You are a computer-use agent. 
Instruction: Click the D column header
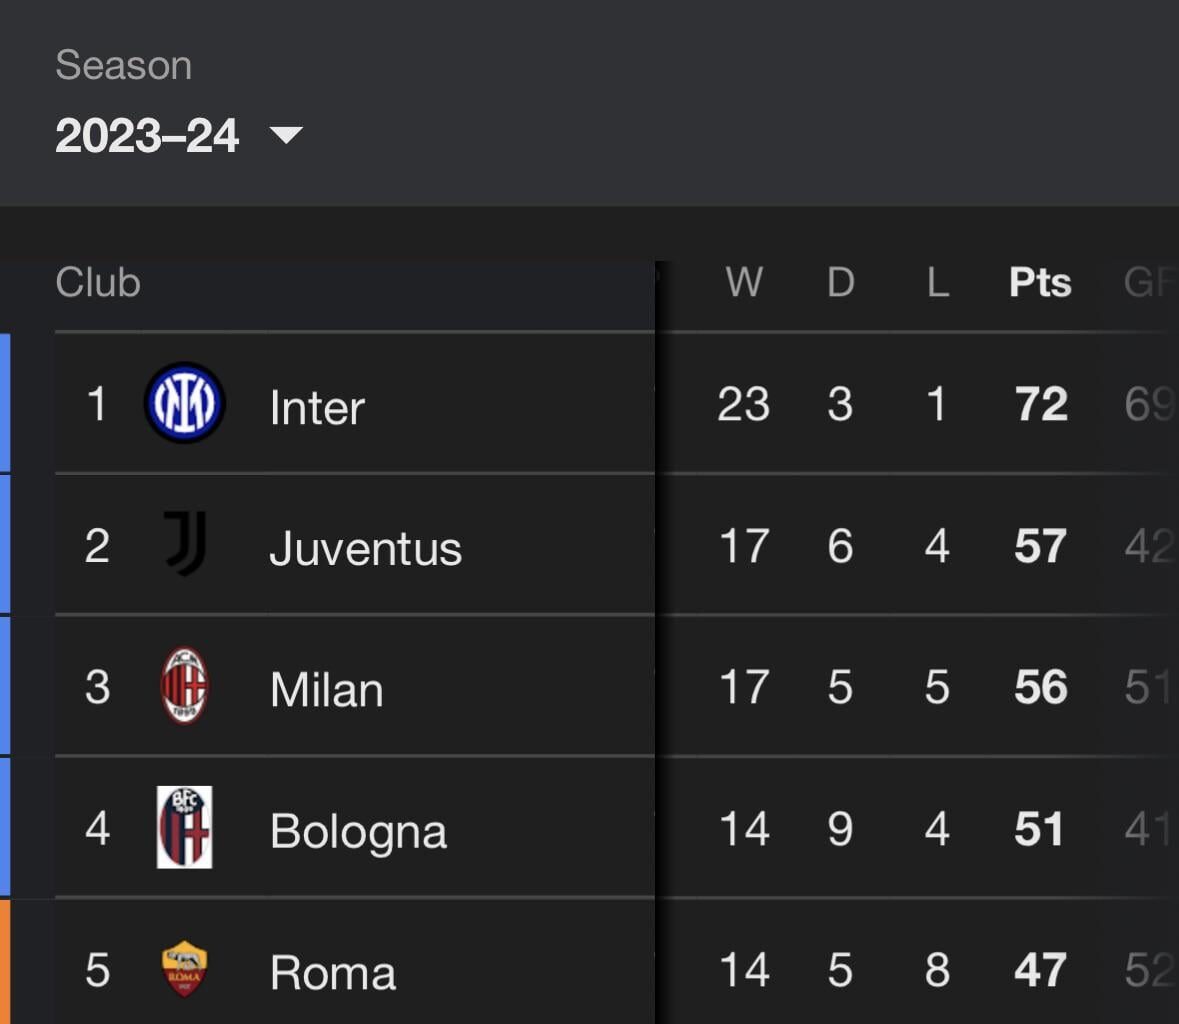[841, 283]
